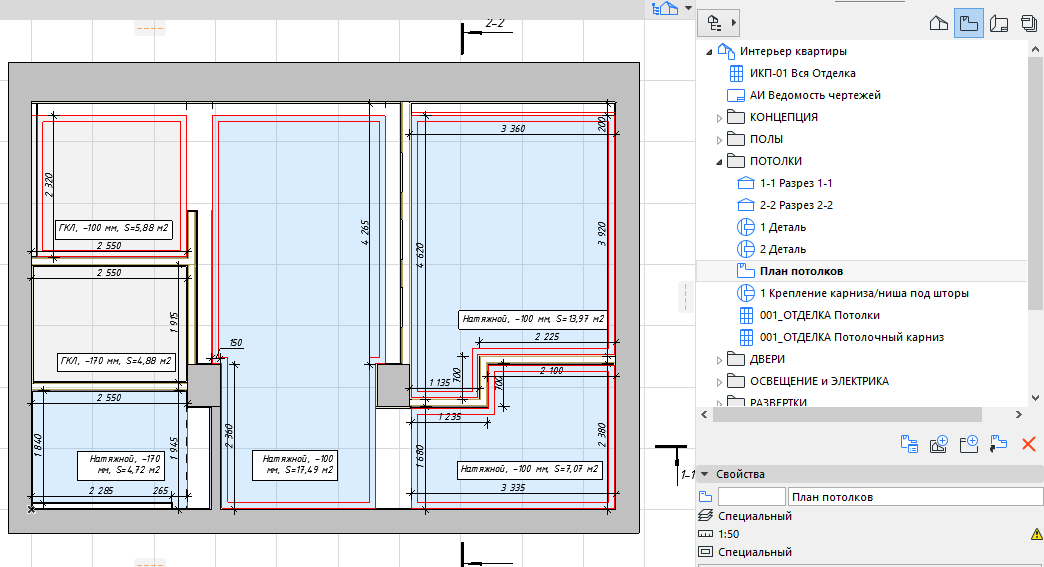The height and width of the screenshot is (567, 1044).
Task: Select the 2-2 Разрез 2-2 view
Action: (x=796, y=205)
